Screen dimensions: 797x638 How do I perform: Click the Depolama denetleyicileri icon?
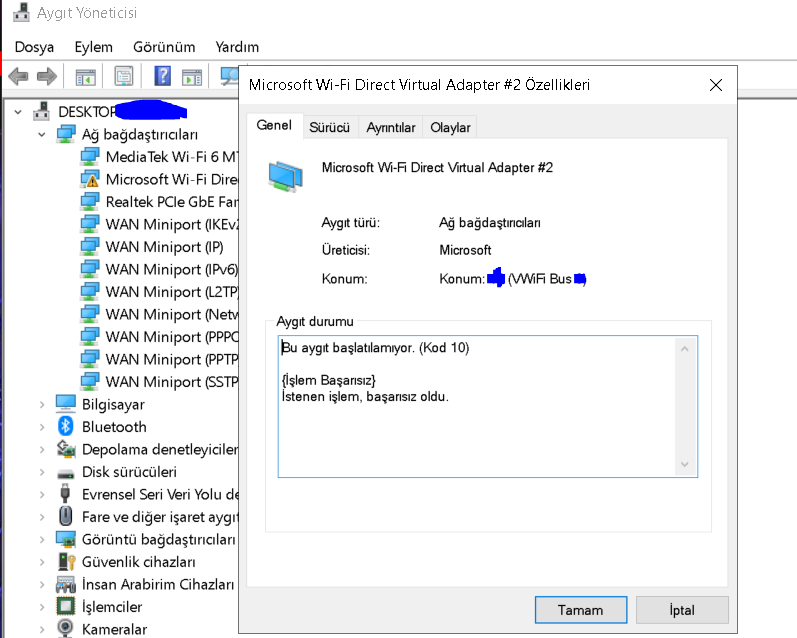(x=66, y=449)
